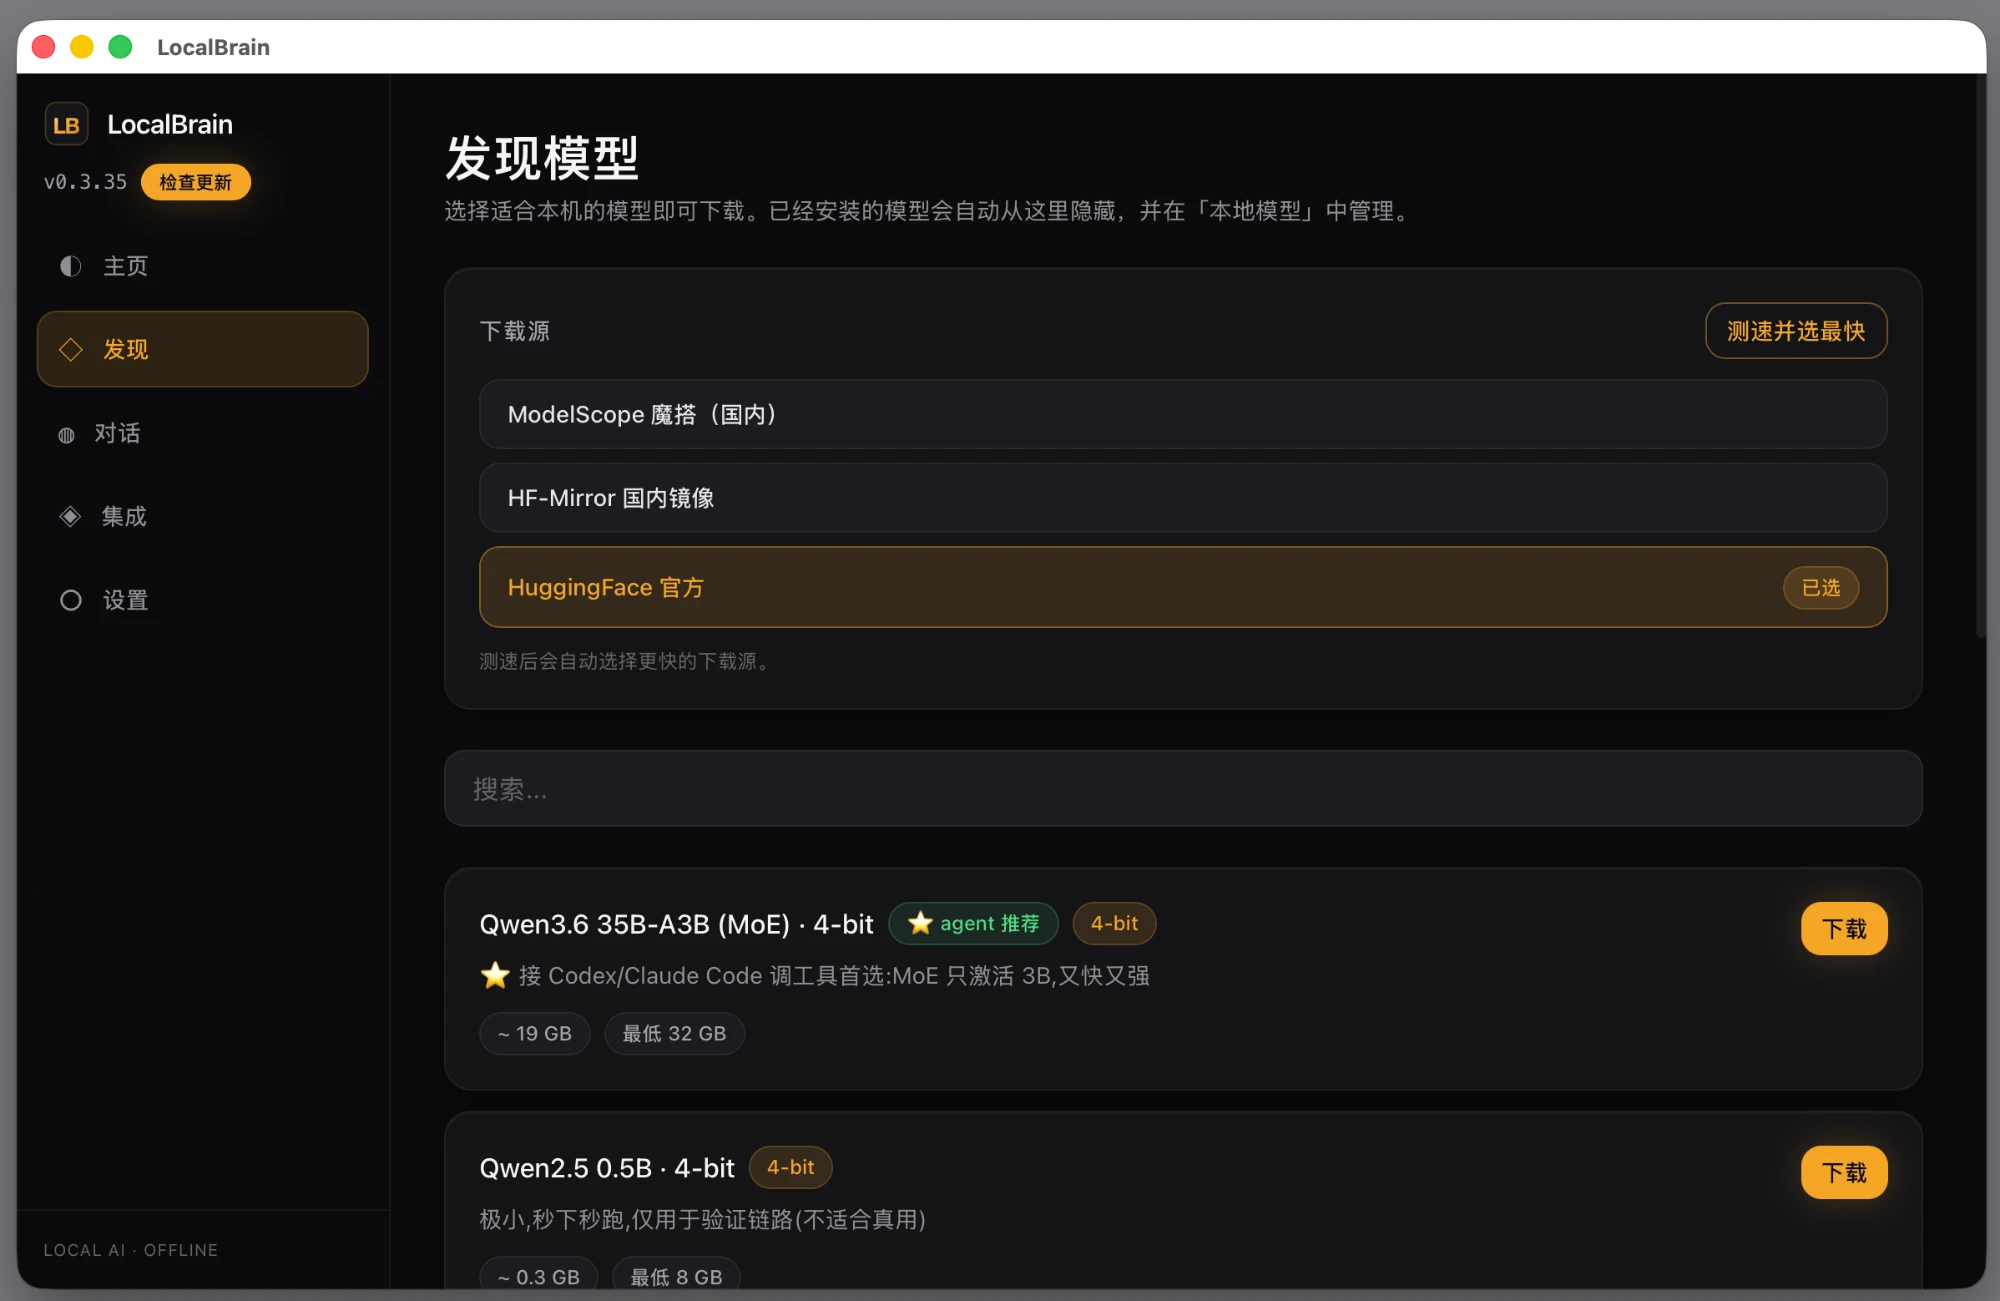
Task: Click the vertical scrollbar on the right
Action: 1980,360
